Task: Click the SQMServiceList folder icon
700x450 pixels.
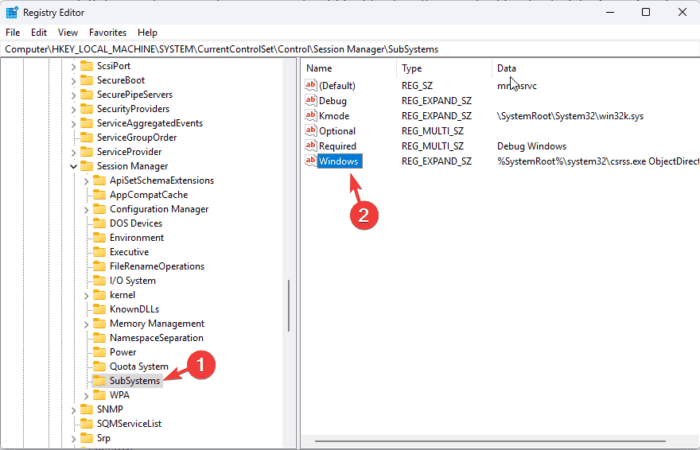Action: click(x=86, y=423)
